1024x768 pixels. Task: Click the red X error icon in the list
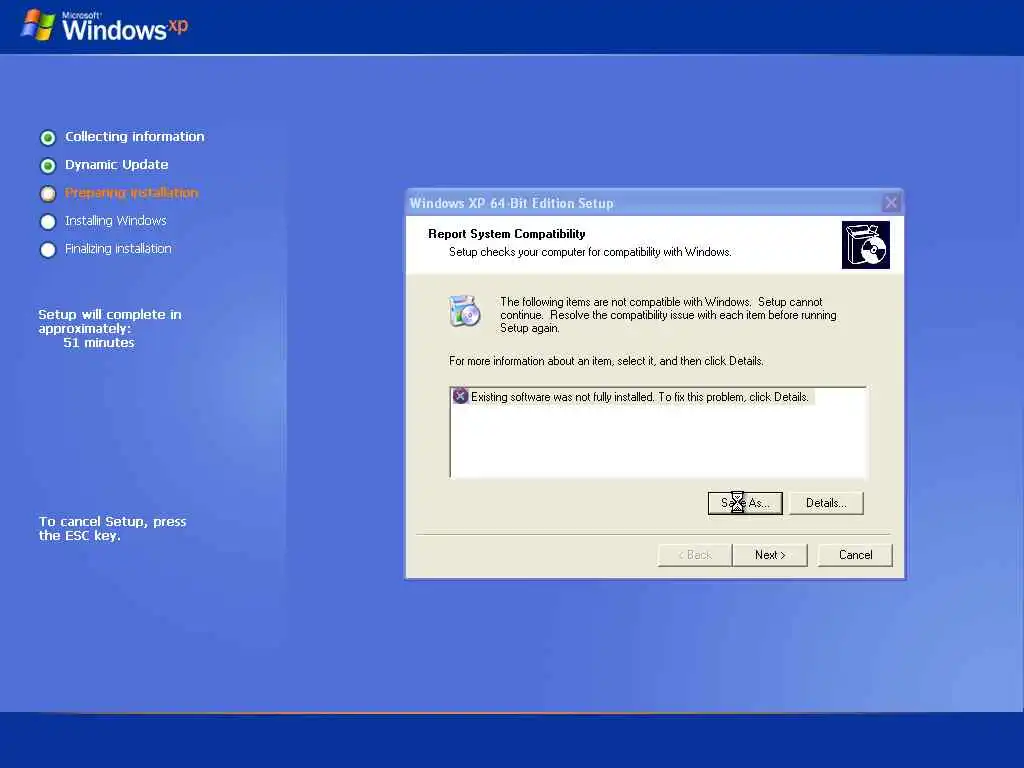(x=460, y=396)
